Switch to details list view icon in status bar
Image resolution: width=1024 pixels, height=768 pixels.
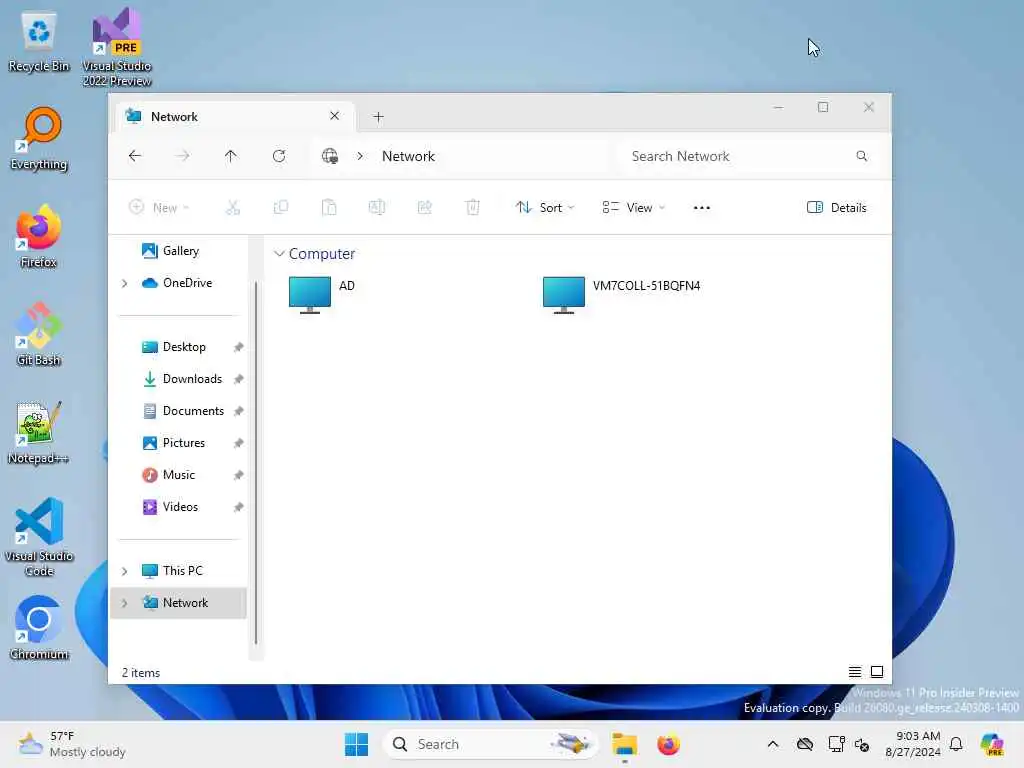tap(854, 672)
